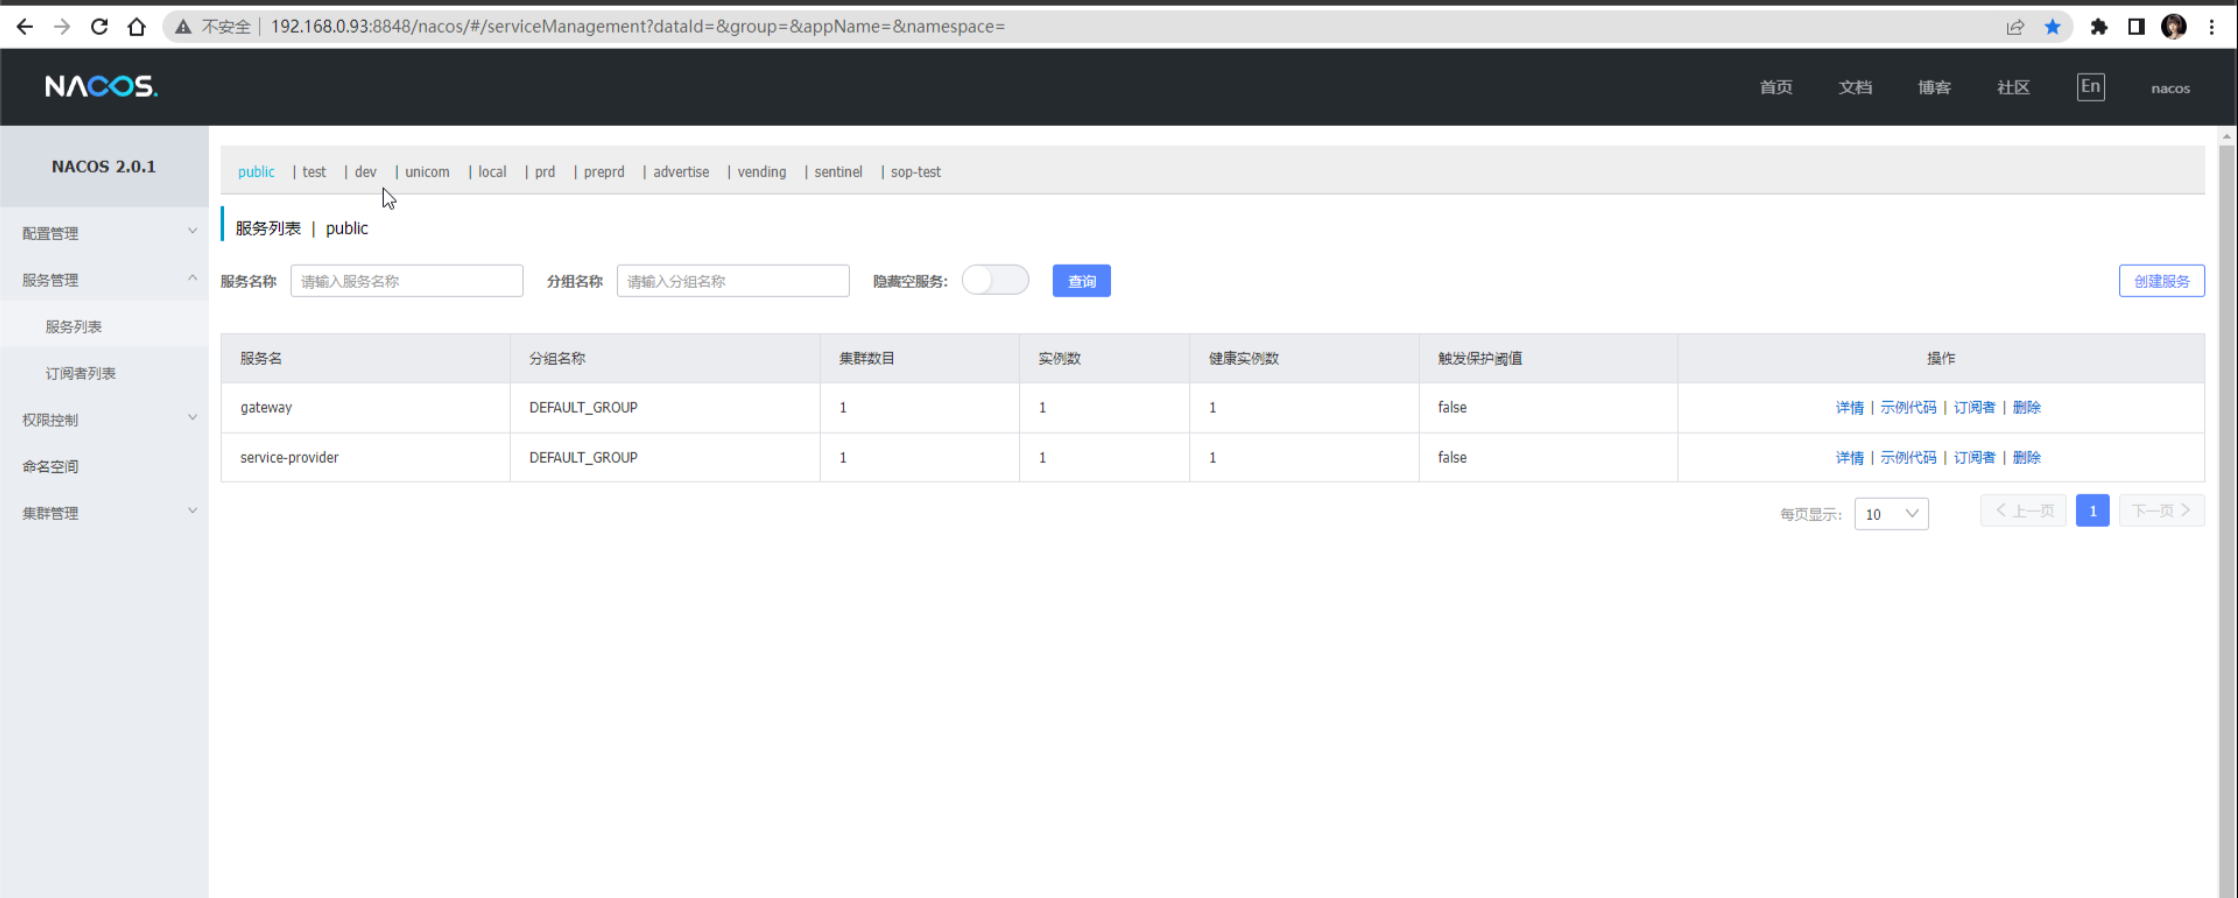The image size is (2238, 898).
Task: Switch to the prd namespace tab
Action: (x=545, y=172)
